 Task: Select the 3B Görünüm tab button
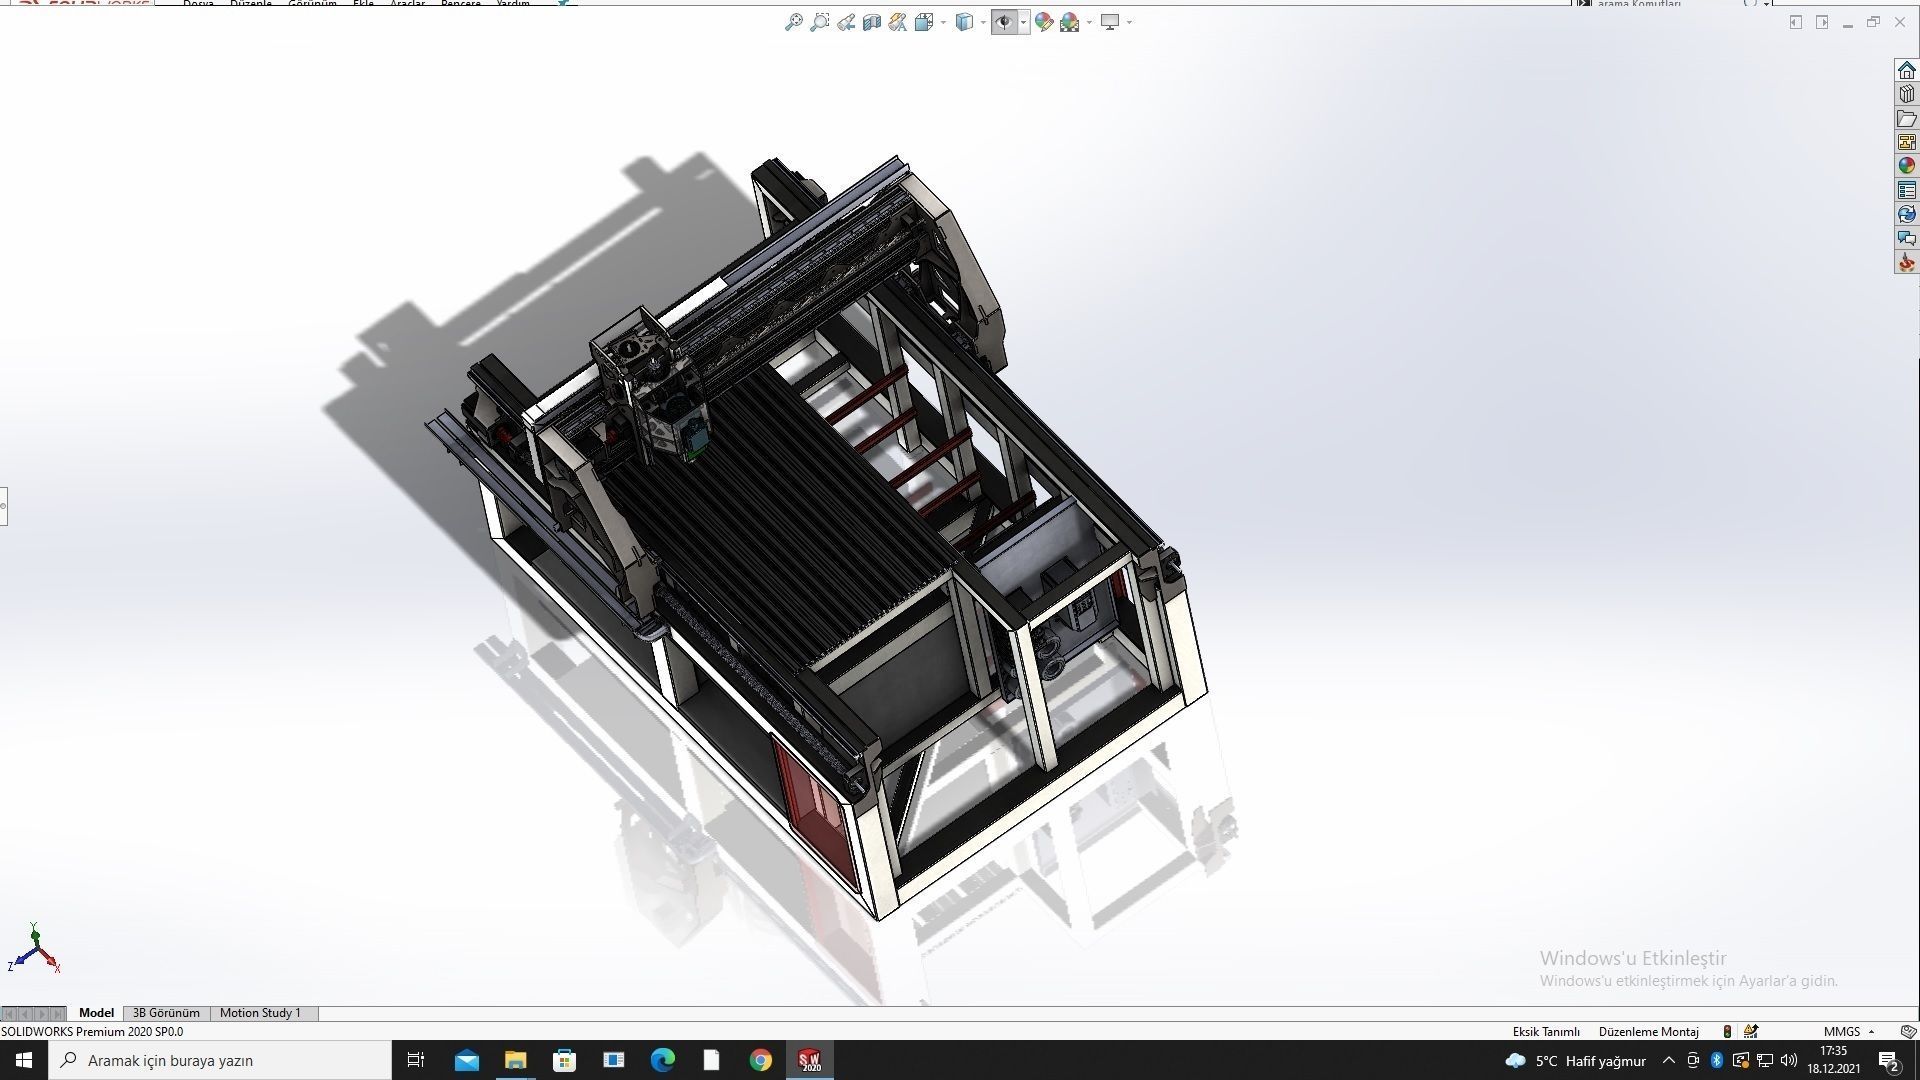[166, 1013]
